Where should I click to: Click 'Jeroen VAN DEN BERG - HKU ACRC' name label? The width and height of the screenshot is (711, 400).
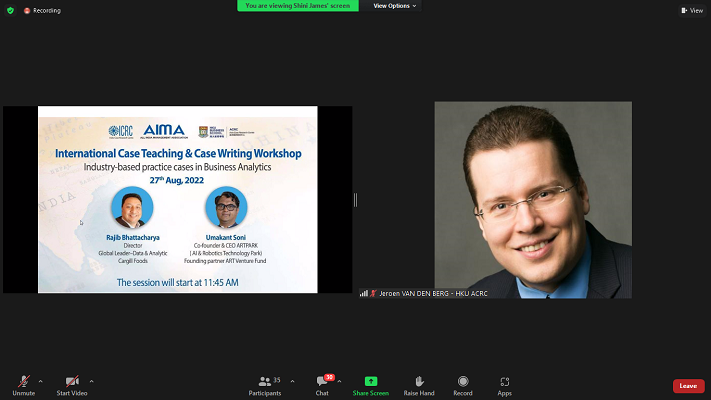point(433,293)
